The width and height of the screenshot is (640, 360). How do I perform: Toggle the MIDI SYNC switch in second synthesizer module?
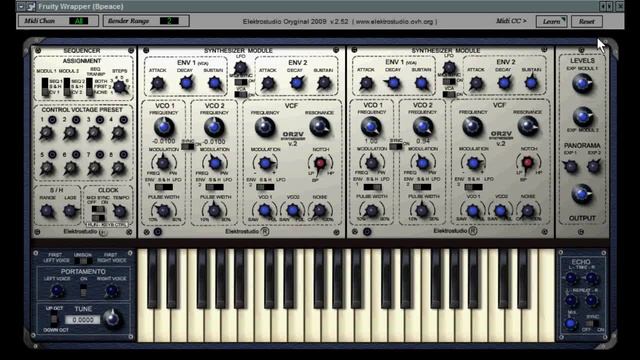449,81
